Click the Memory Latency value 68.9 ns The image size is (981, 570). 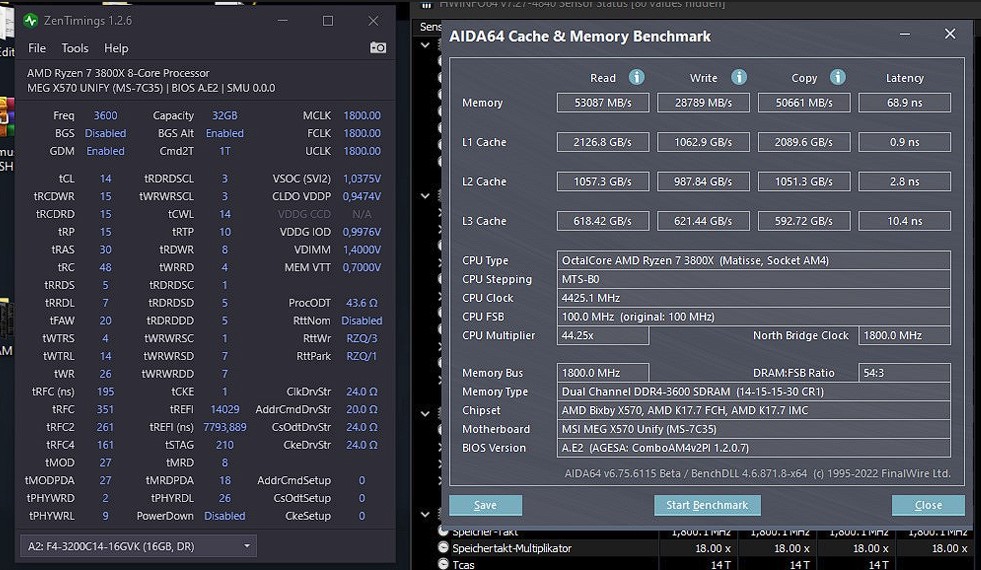click(x=905, y=103)
